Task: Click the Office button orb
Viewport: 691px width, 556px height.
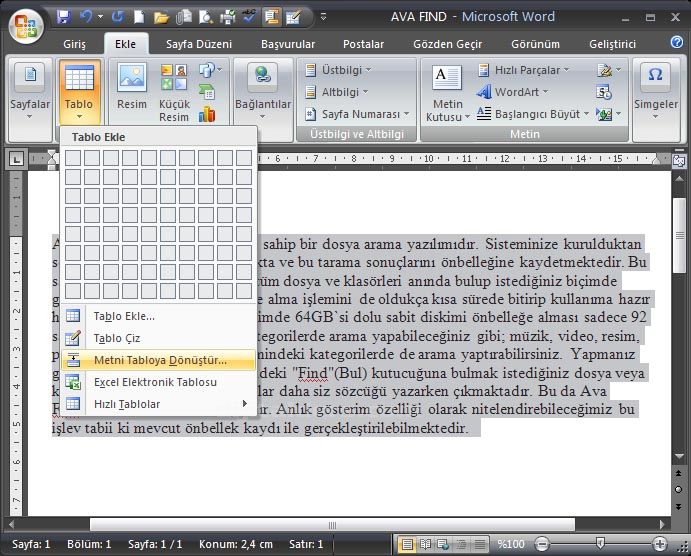Action: (25, 25)
